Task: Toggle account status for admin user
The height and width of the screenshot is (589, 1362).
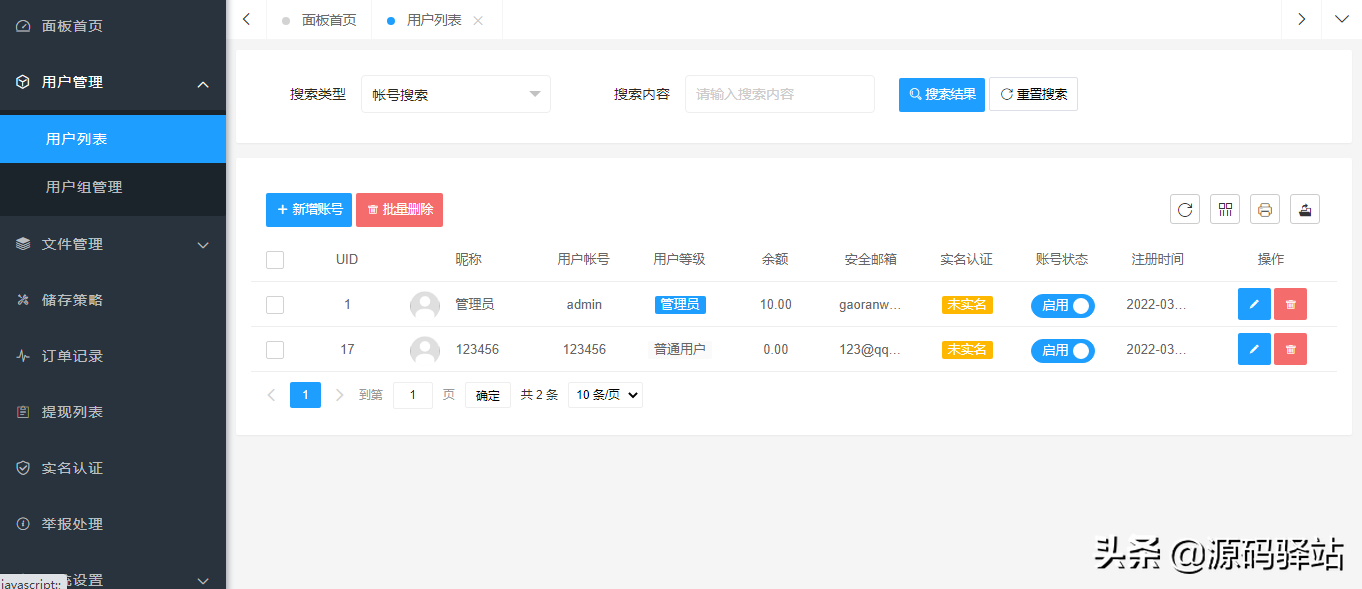Action: [x=1063, y=305]
